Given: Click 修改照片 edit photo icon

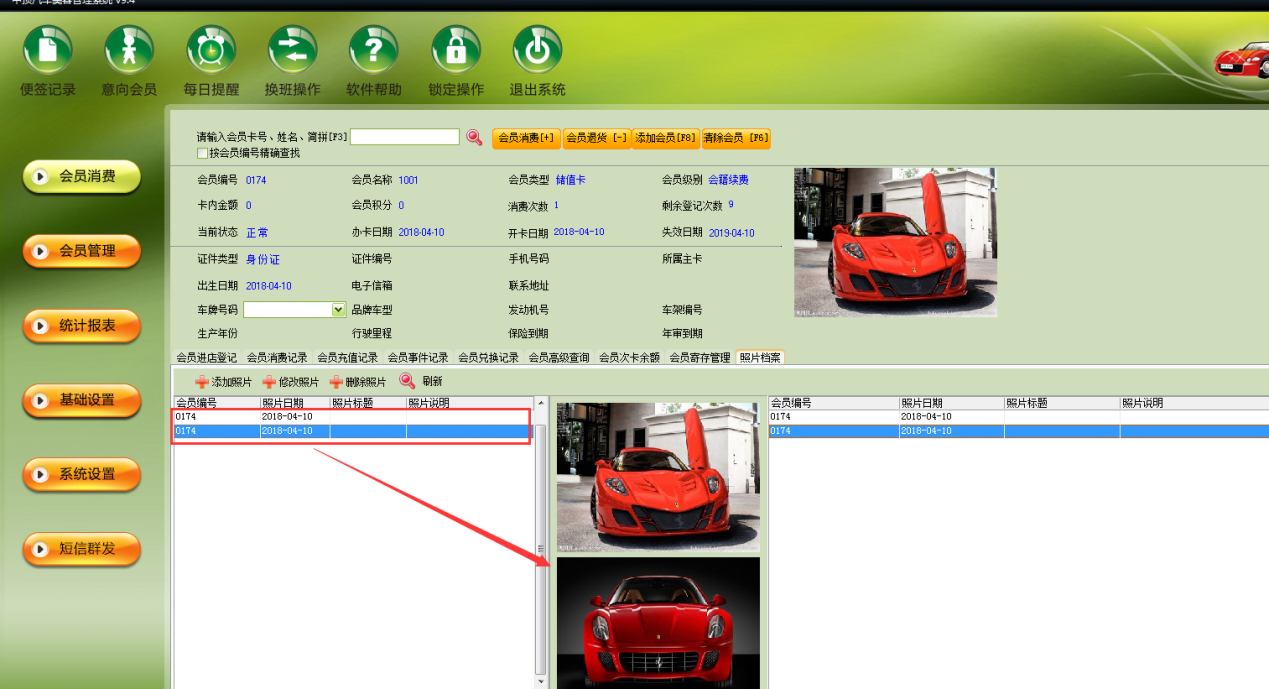Looking at the screenshot, I should tap(269, 382).
